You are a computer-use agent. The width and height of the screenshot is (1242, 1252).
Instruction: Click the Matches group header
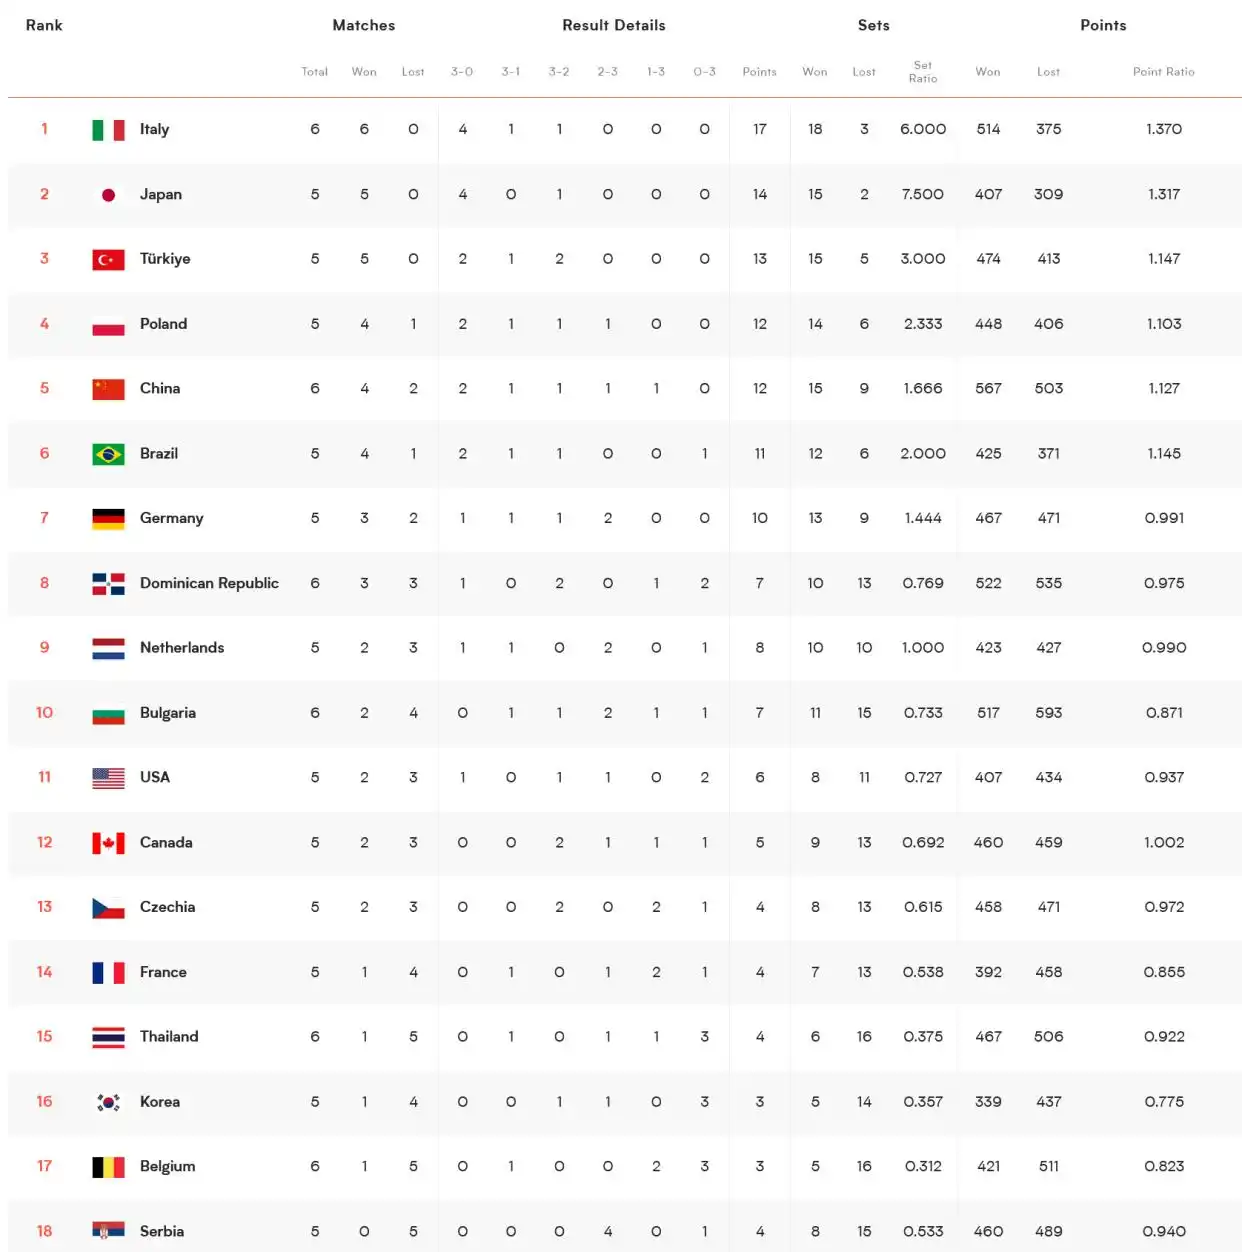[363, 25]
